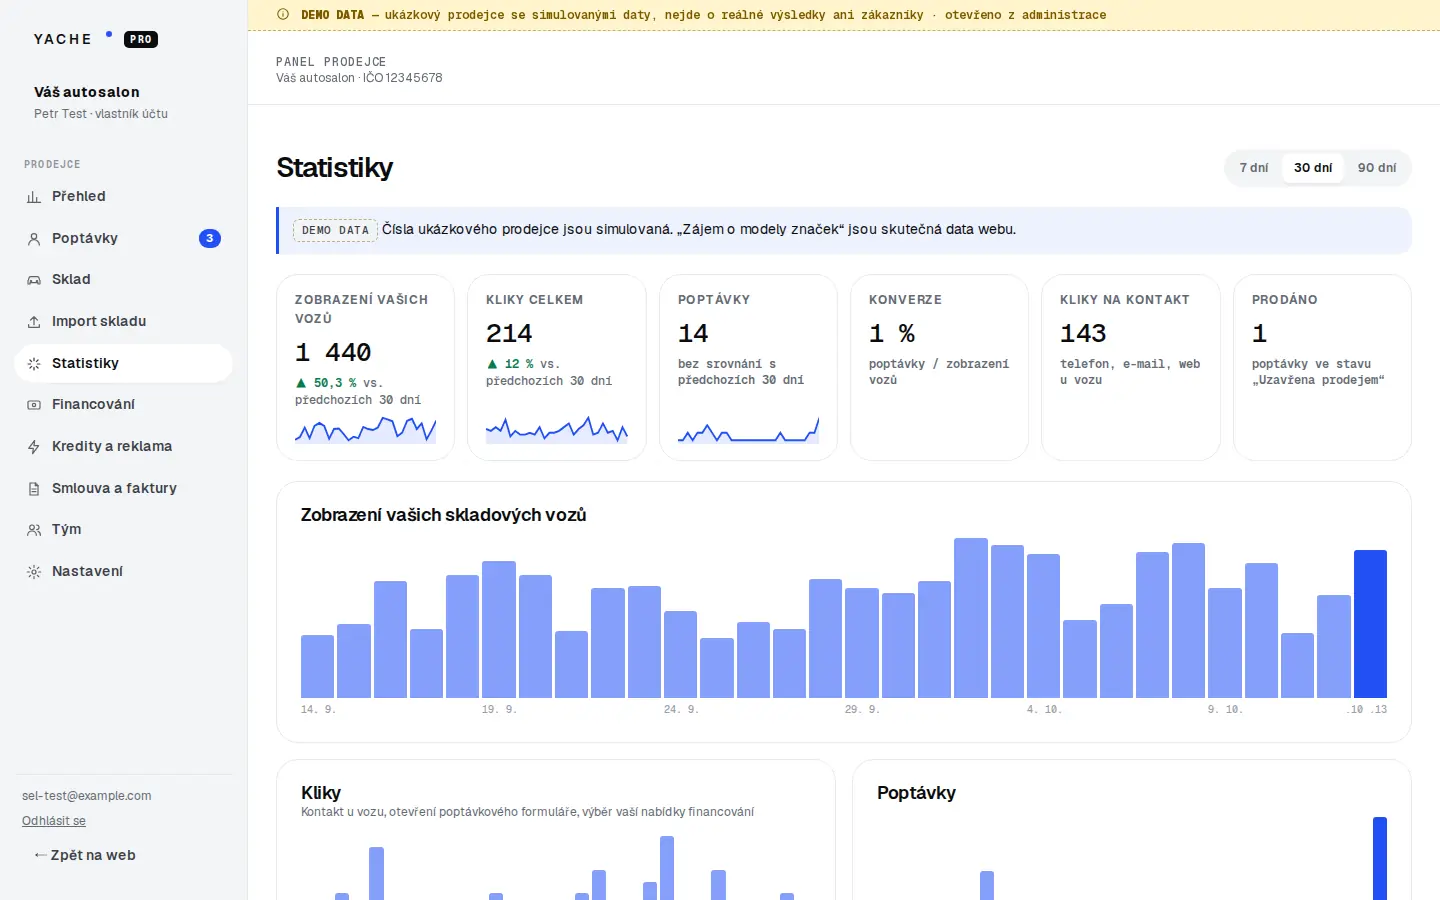Image resolution: width=1440 pixels, height=900 pixels.
Task: Click the "IČO 12345678" header text
Action: (x=403, y=78)
